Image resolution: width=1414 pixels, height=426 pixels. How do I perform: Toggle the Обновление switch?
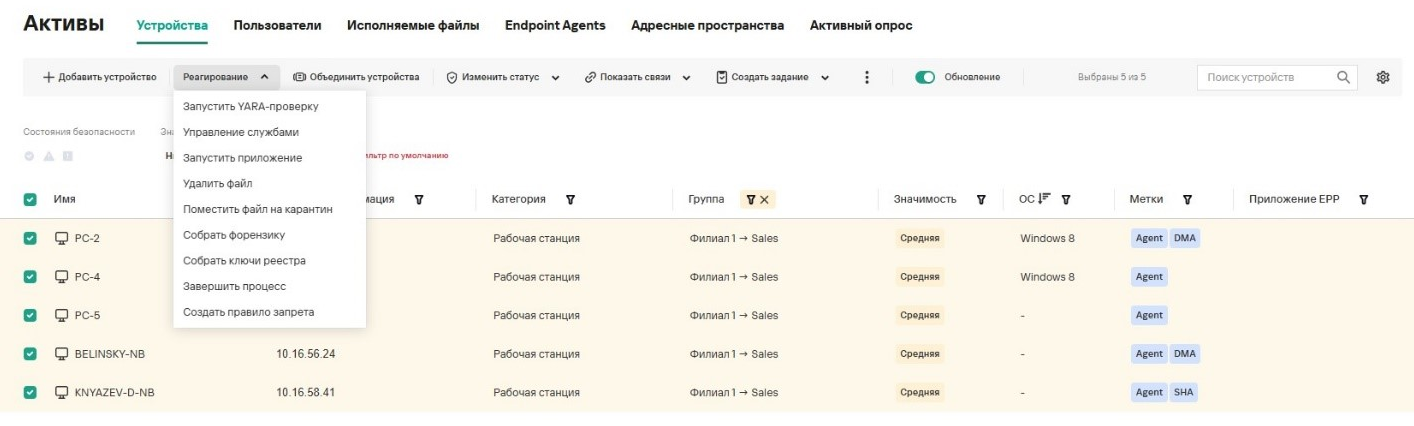(925, 77)
